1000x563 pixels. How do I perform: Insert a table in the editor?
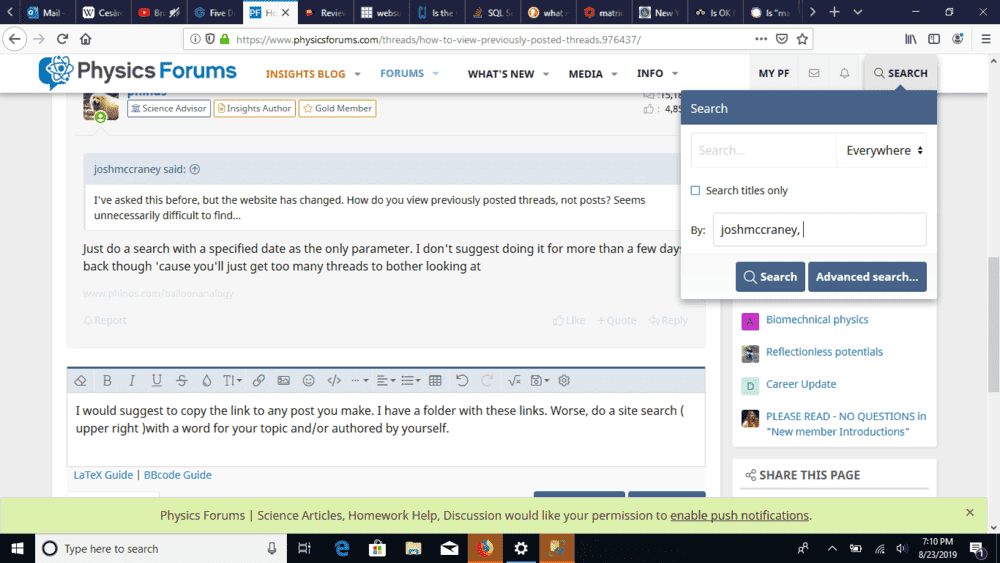pos(435,381)
